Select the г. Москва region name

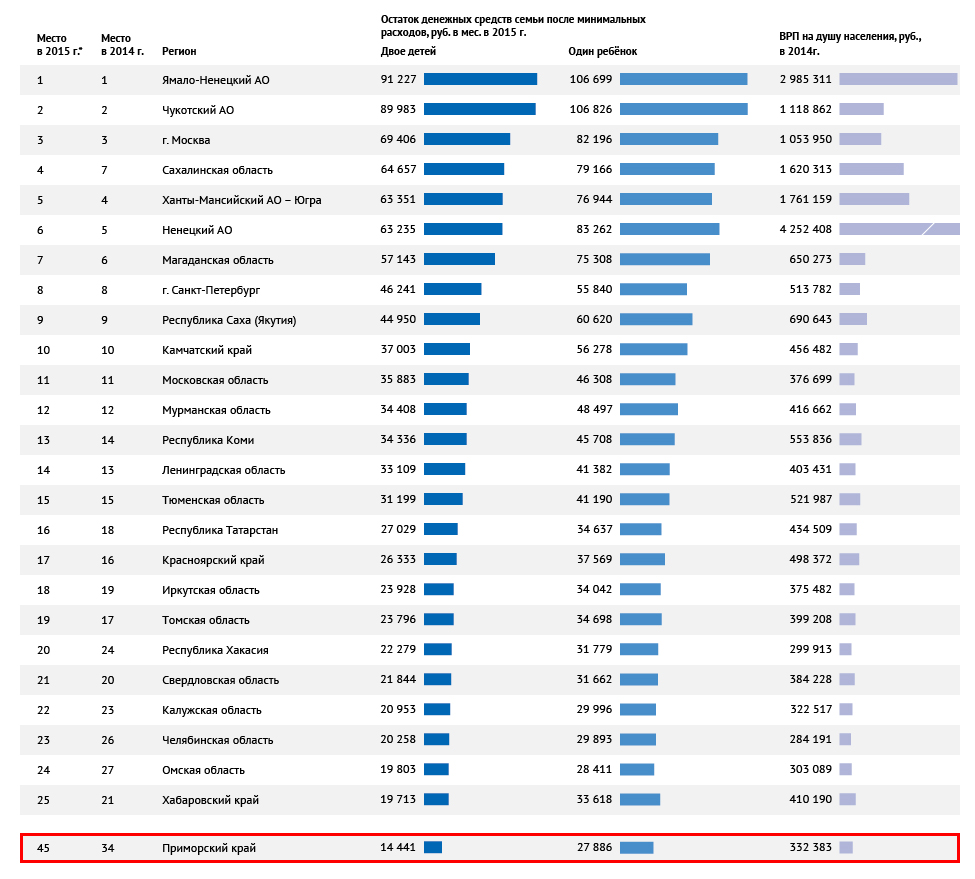[186, 140]
